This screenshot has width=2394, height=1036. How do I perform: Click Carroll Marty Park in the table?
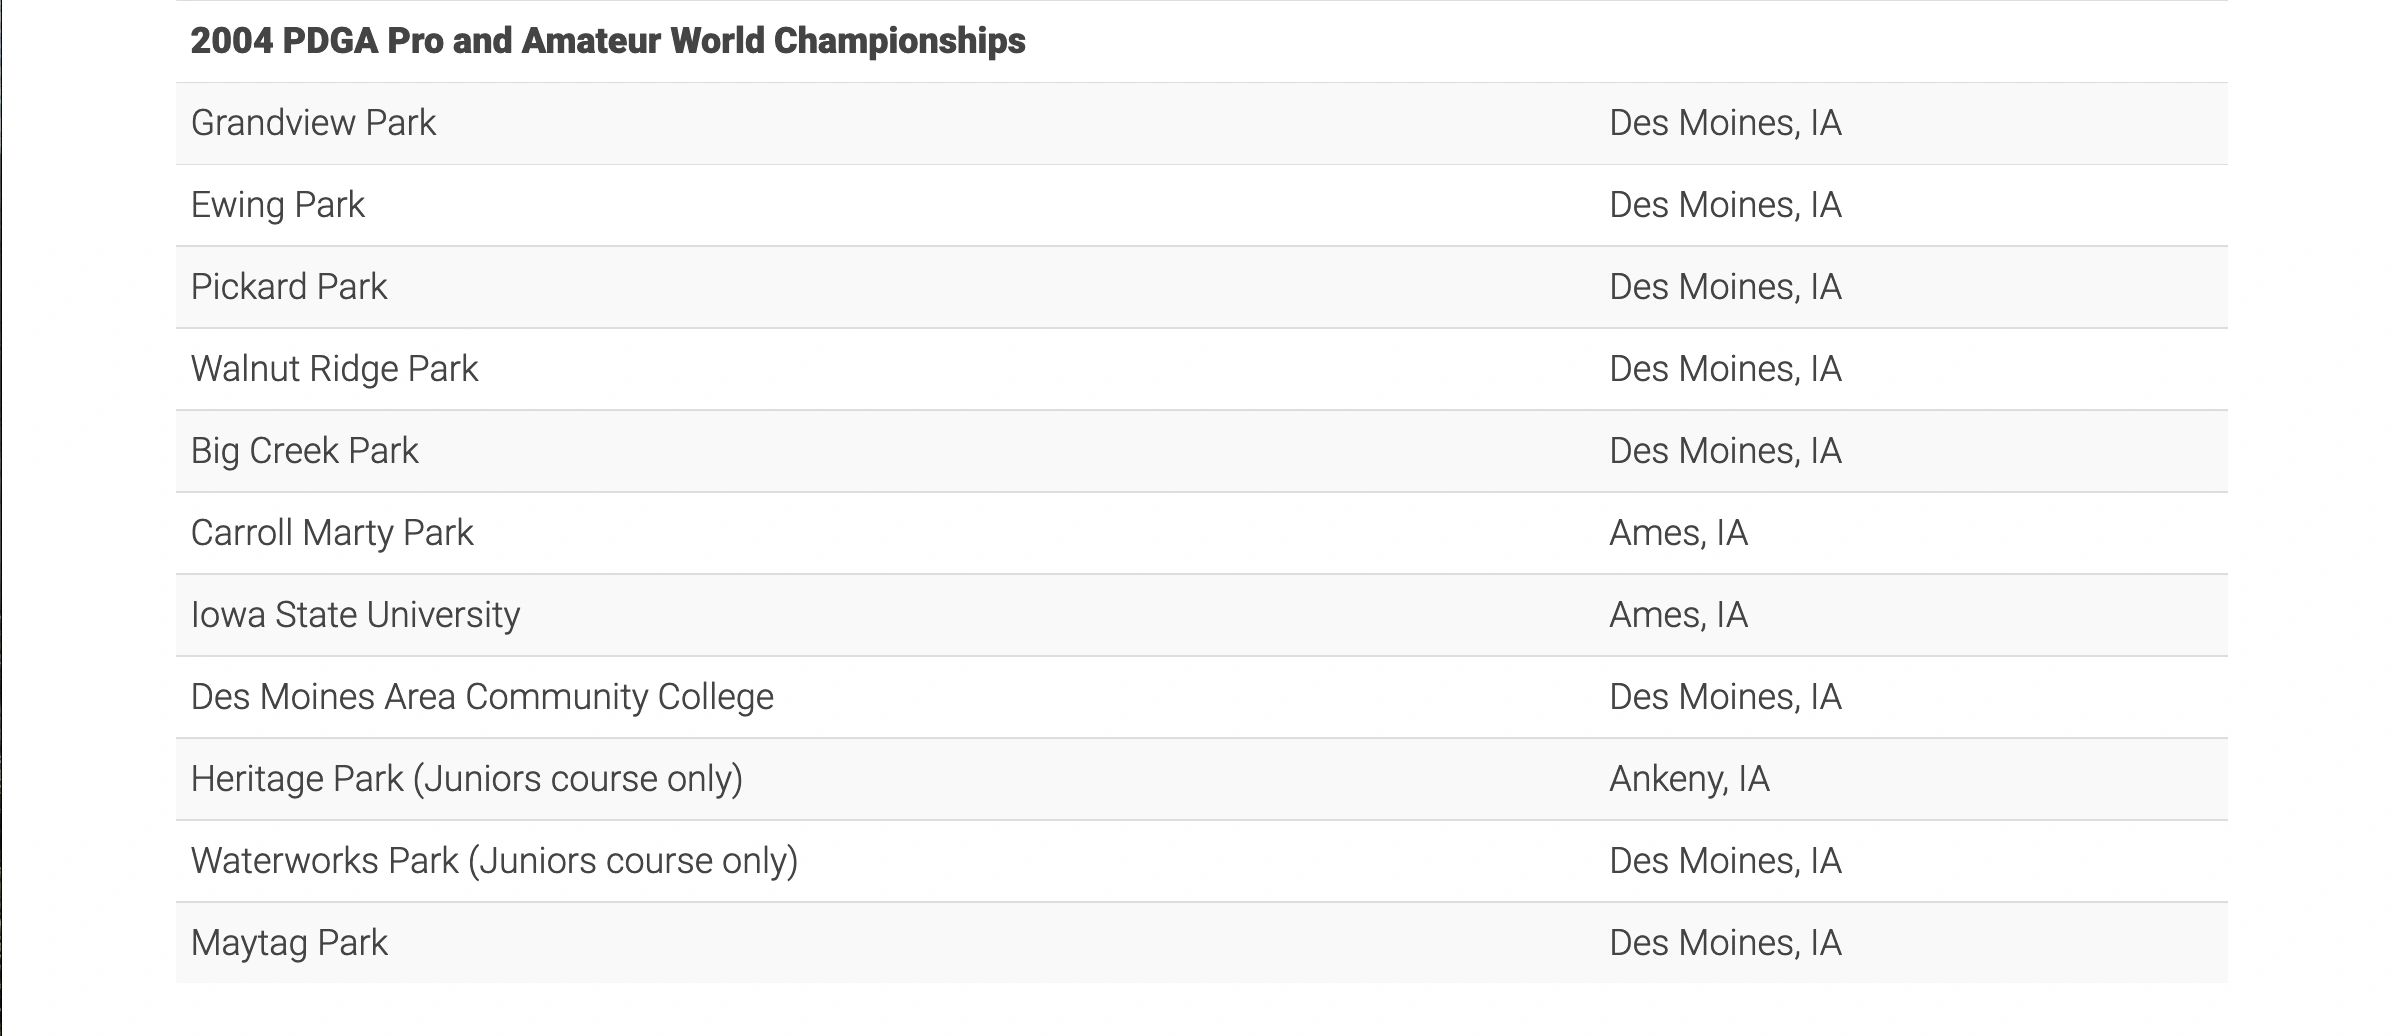[x=331, y=533]
